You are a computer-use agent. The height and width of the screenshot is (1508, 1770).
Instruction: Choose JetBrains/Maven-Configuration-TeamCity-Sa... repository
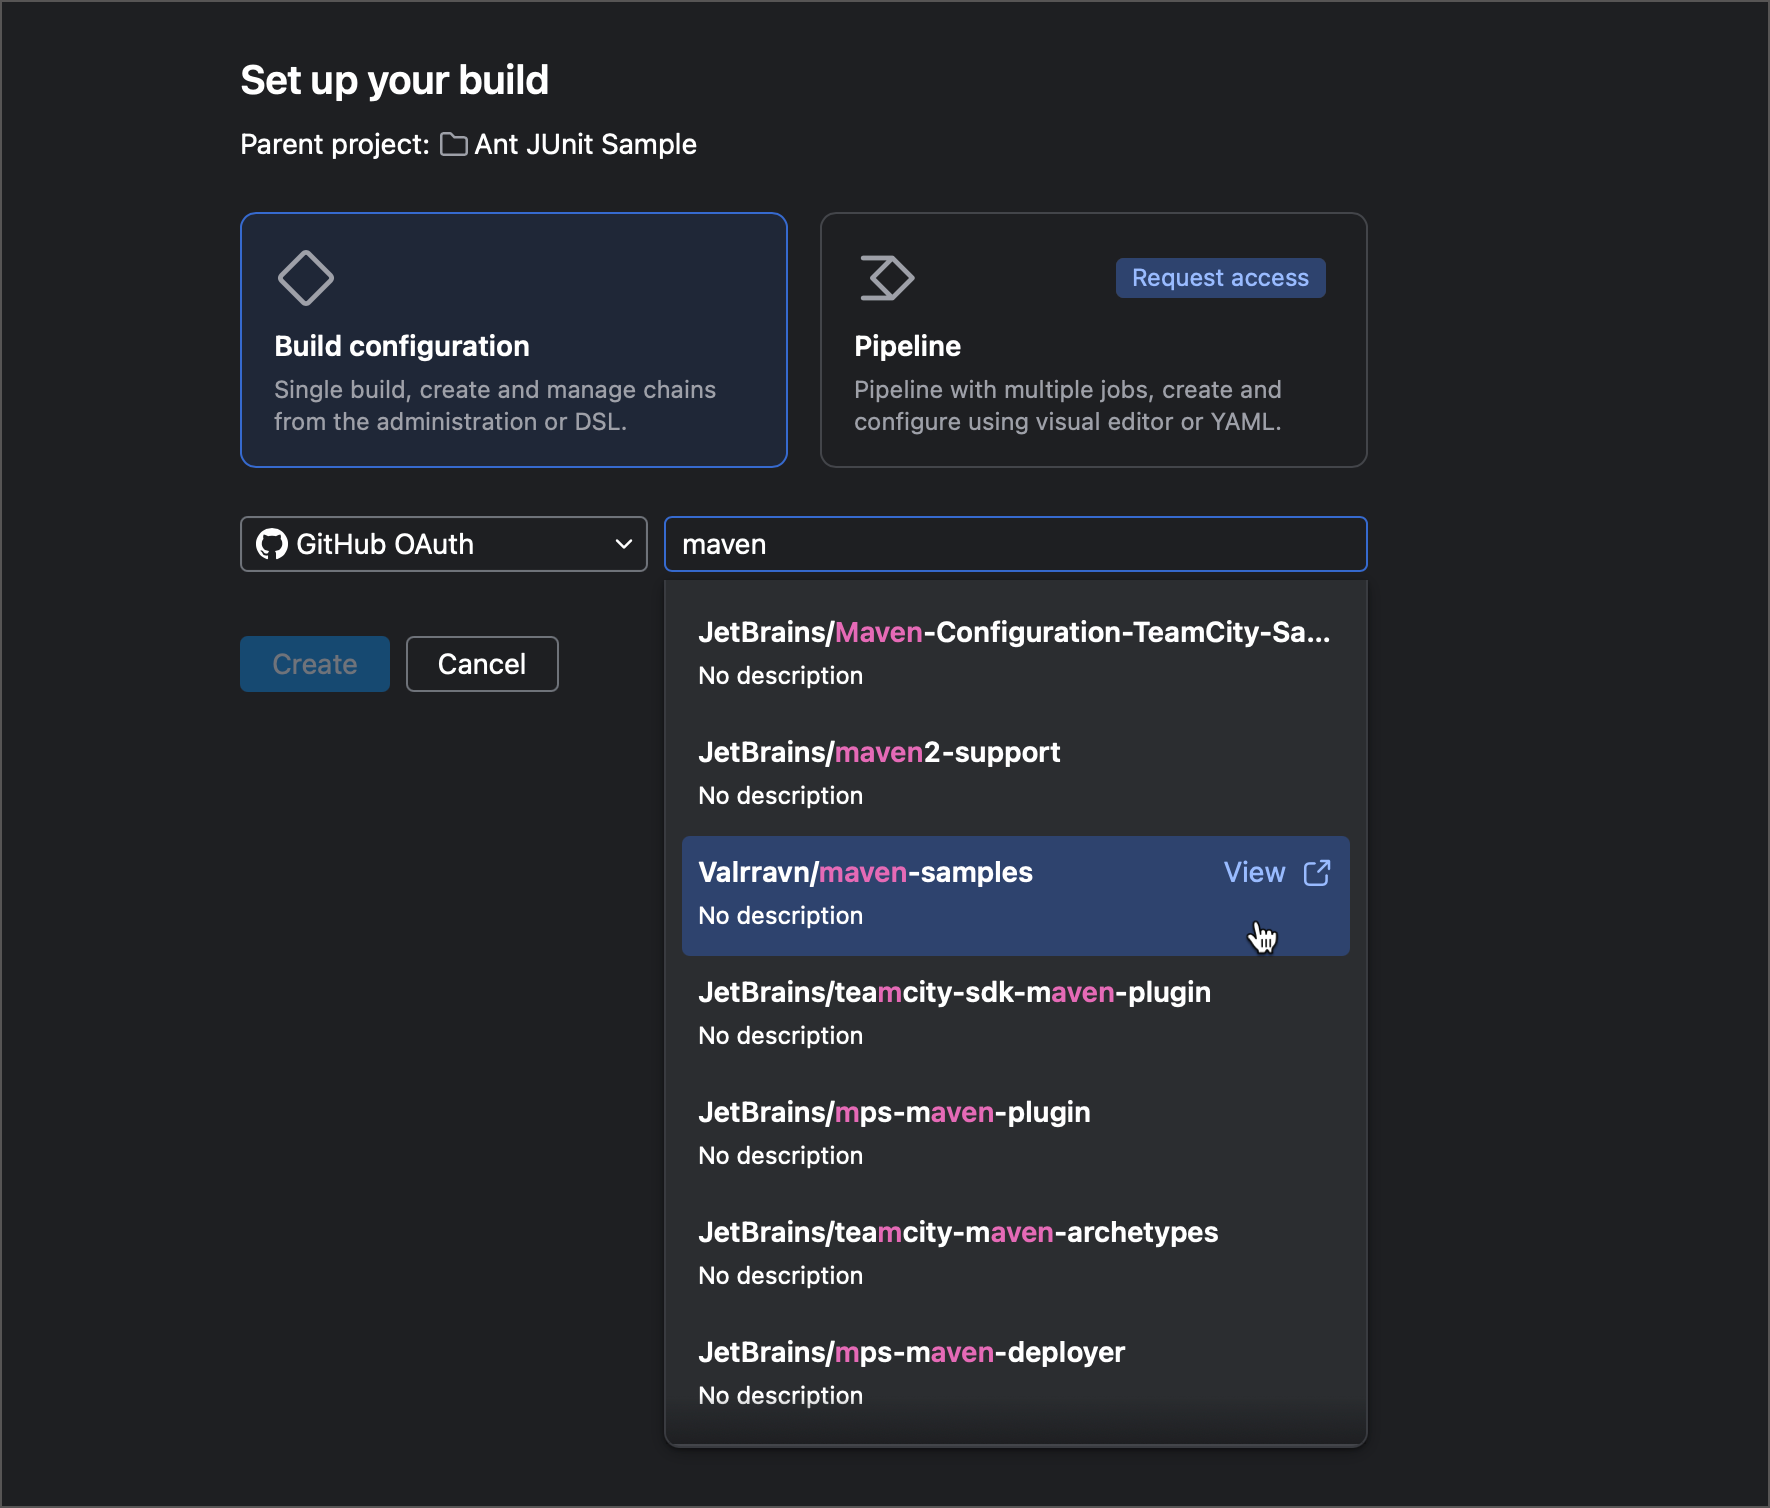point(1016,654)
